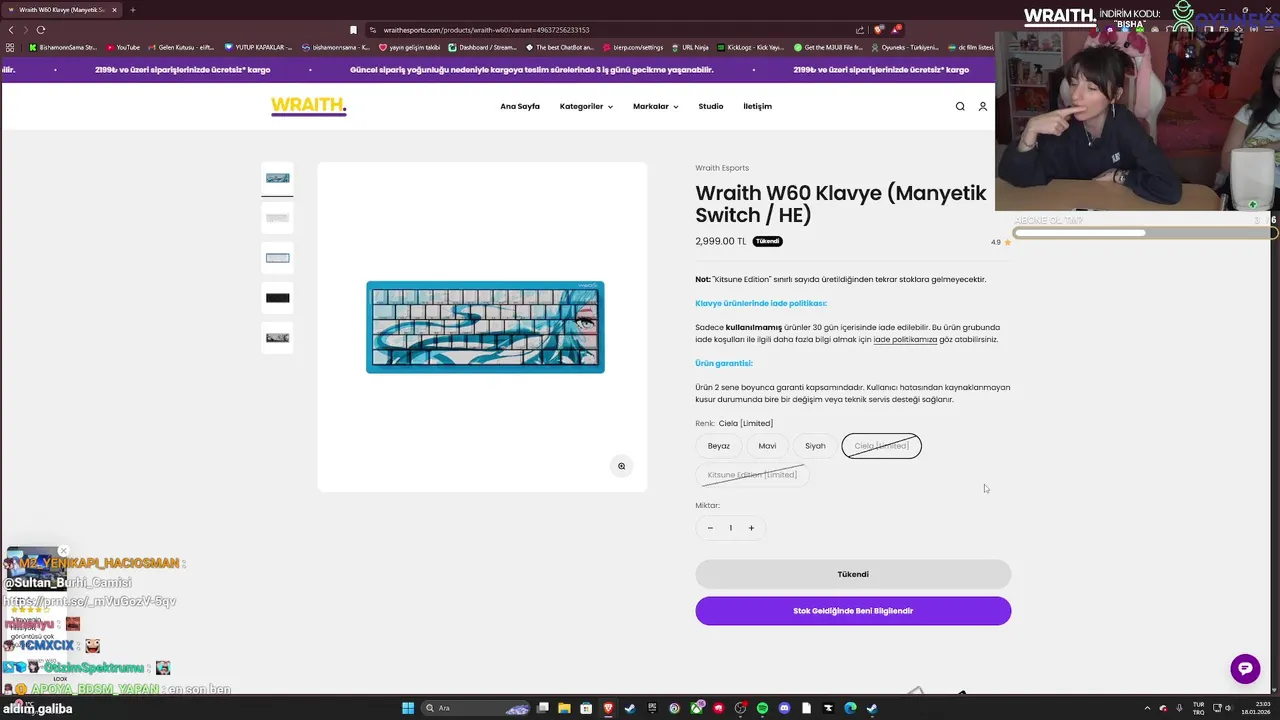This screenshot has height=720, width=1280.
Task: Increase quantity with plus button
Action: 751,528
